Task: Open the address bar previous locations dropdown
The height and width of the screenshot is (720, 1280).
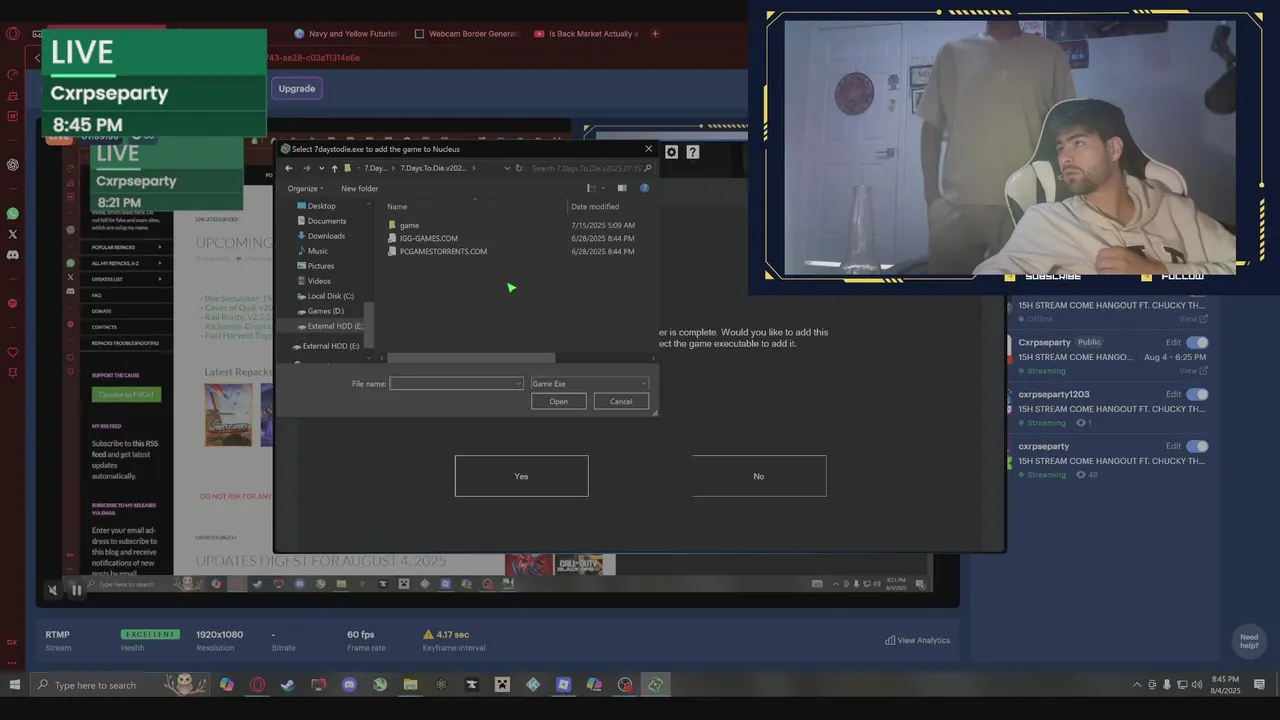Action: [x=507, y=168]
